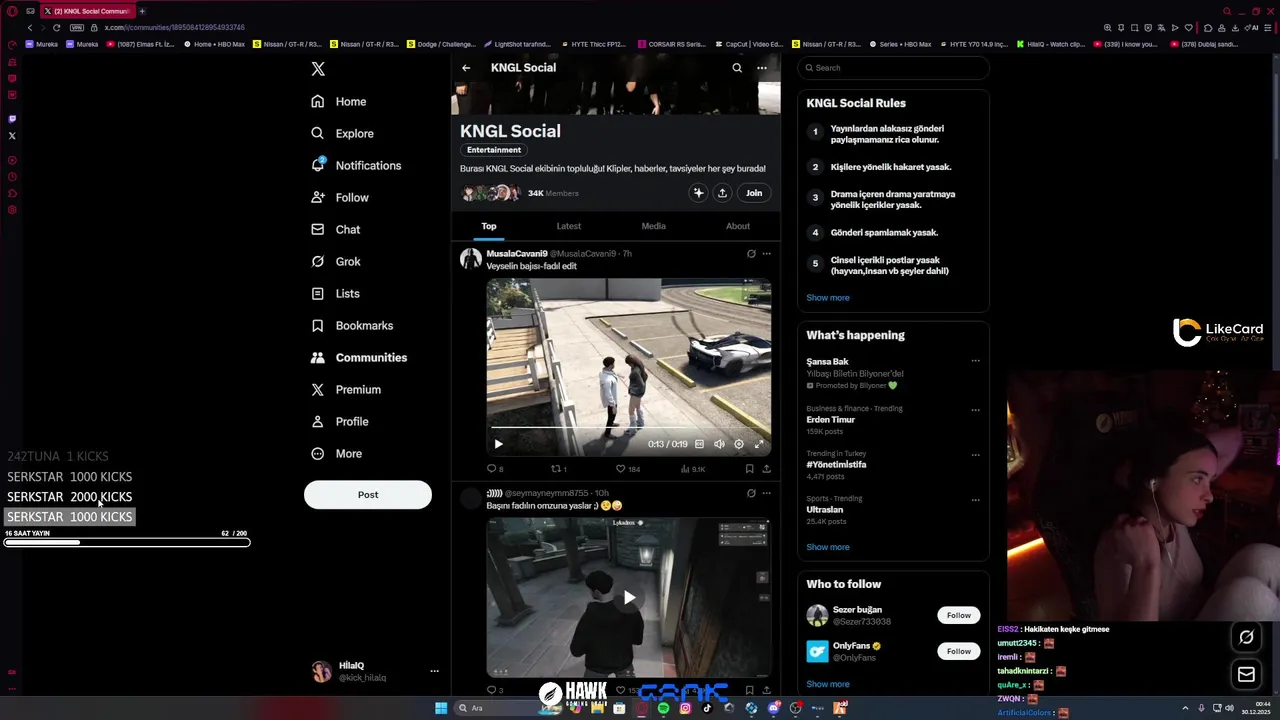
Task: Click Grok icon on seymayneymm8755 post
Action: click(751, 493)
